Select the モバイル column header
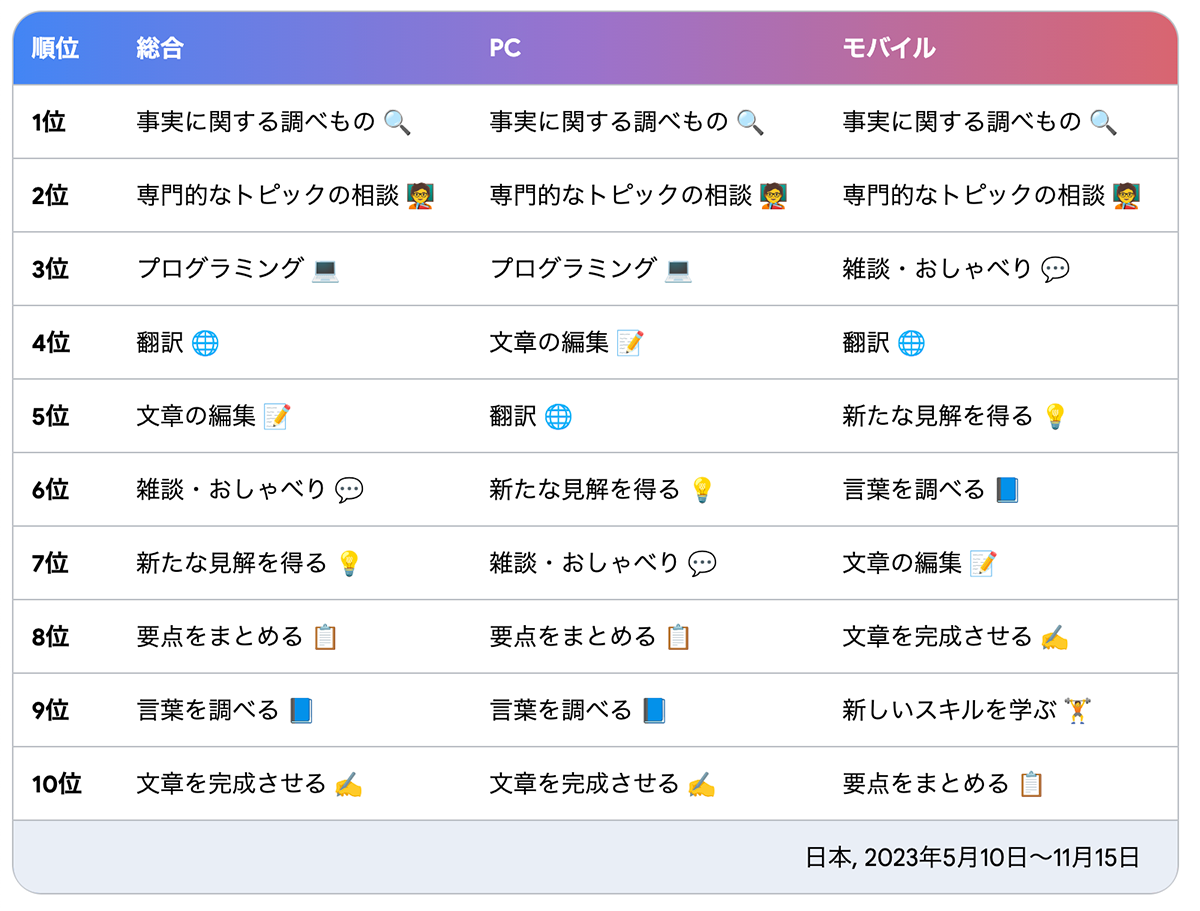1200x911 pixels. click(889, 48)
